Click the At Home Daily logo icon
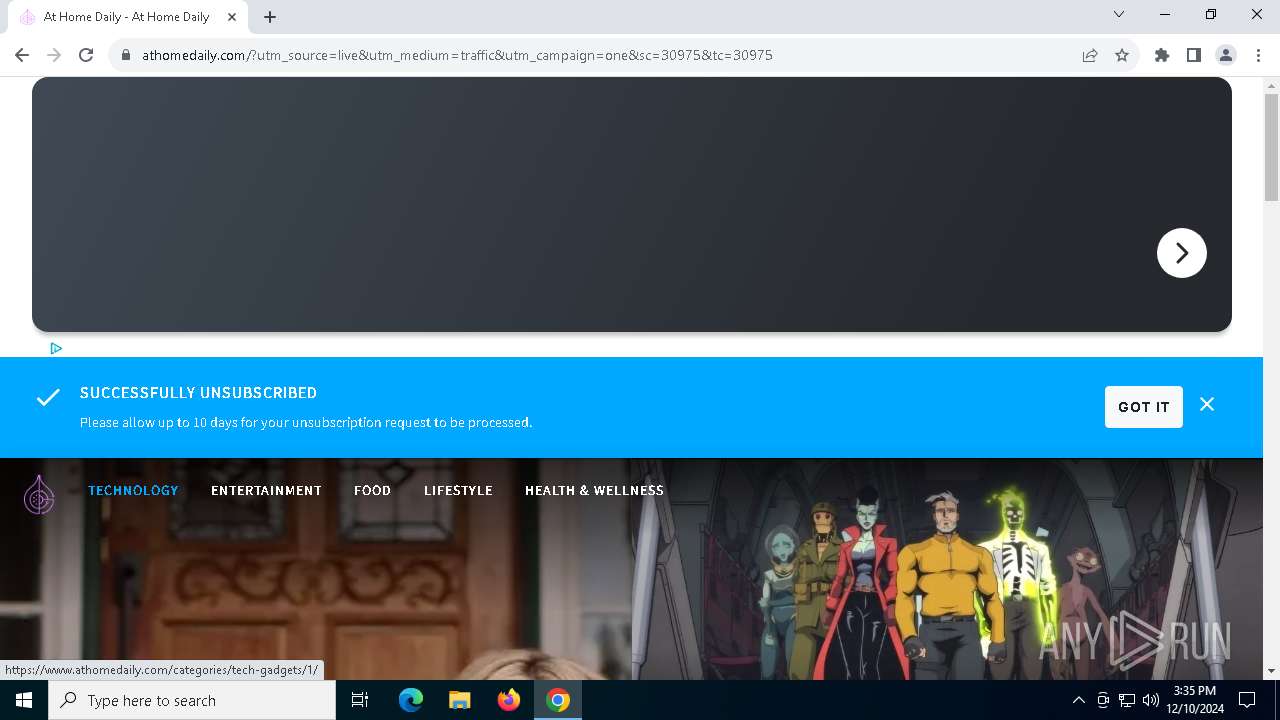1280x720 pixels. [x=39, y=494]
